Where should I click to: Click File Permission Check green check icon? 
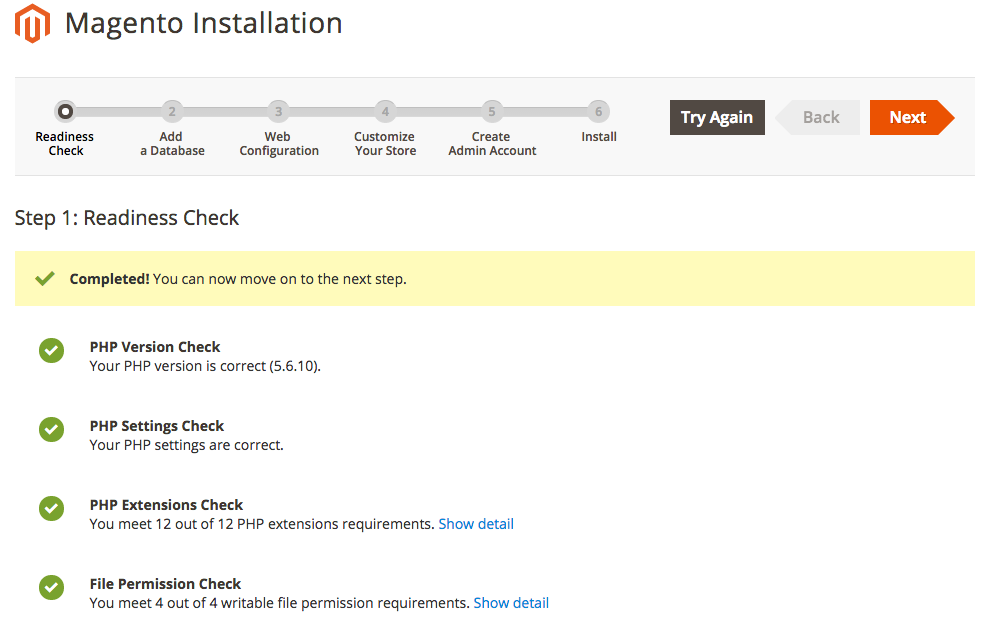click(x=52, y=588)
